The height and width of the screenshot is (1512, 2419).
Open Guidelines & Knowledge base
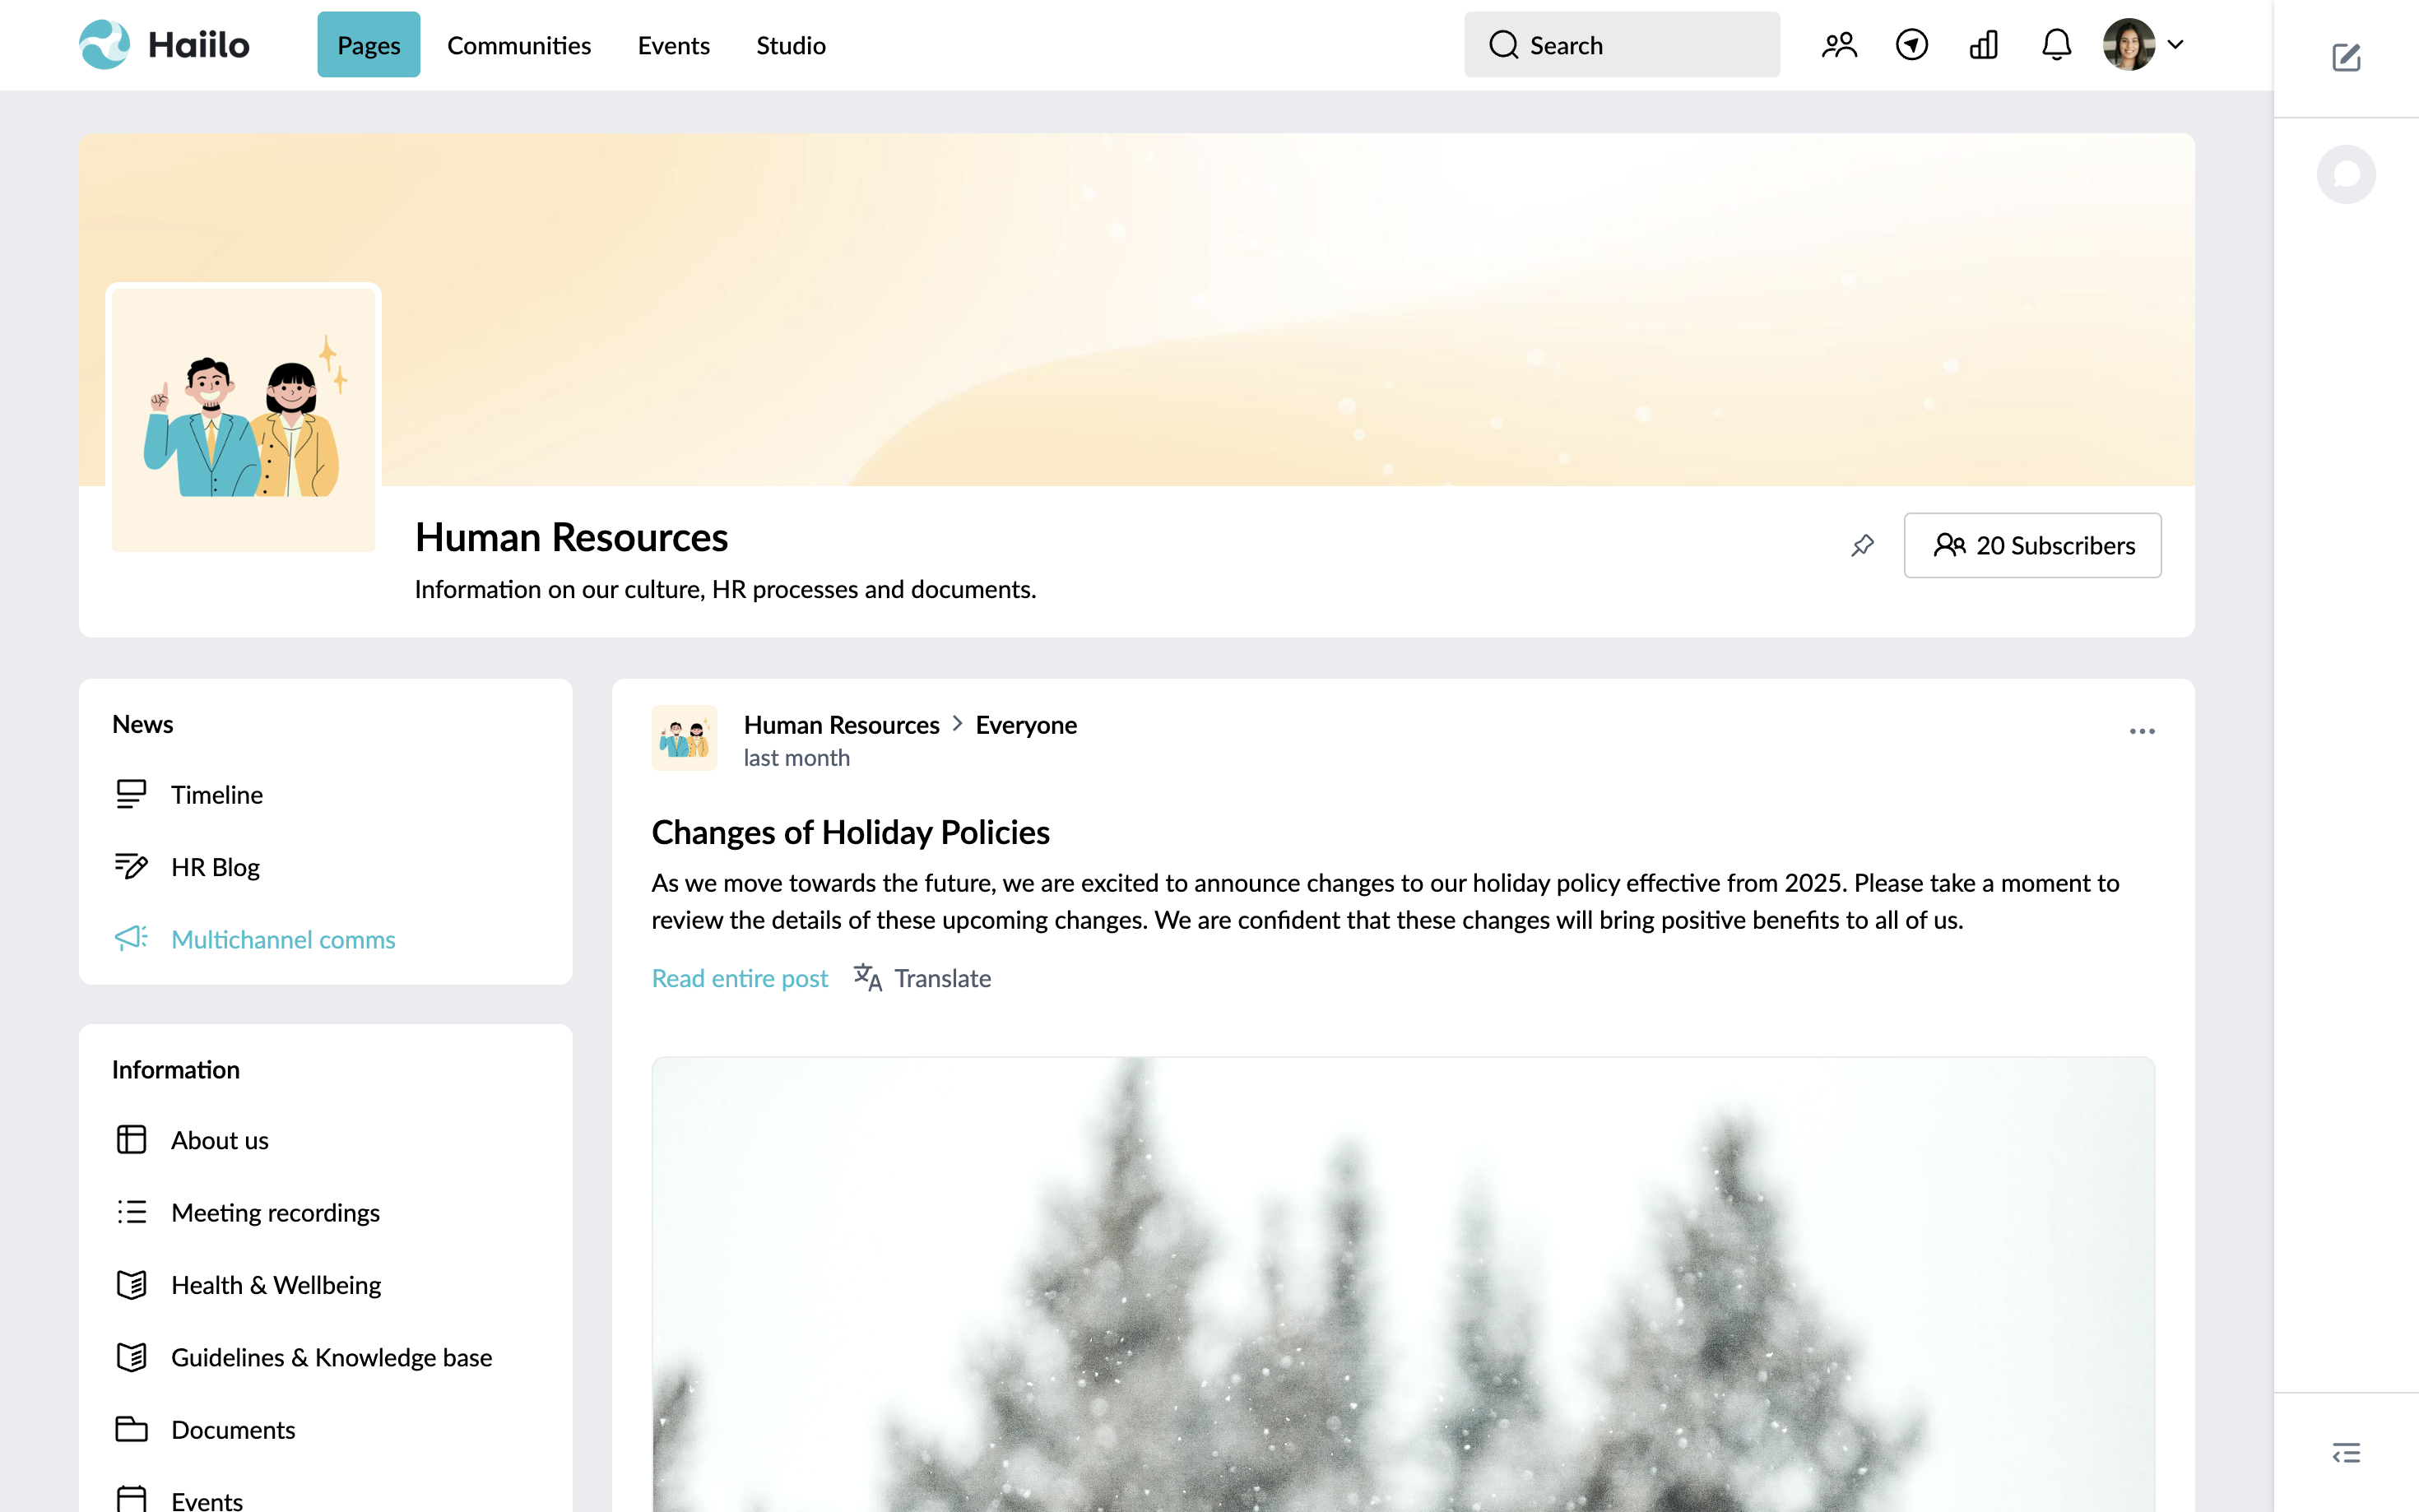[331, 1357]
